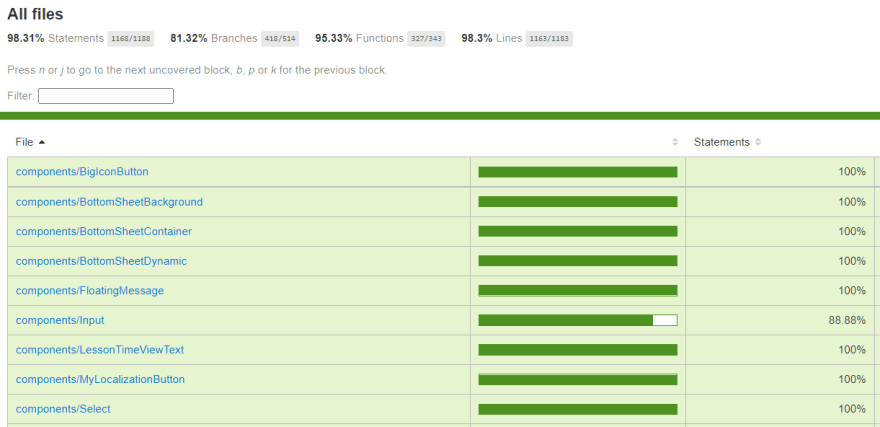Click the 327/343 functions fraction badge
The width and height of the screenshot is (880, 427).
[426, 39]
